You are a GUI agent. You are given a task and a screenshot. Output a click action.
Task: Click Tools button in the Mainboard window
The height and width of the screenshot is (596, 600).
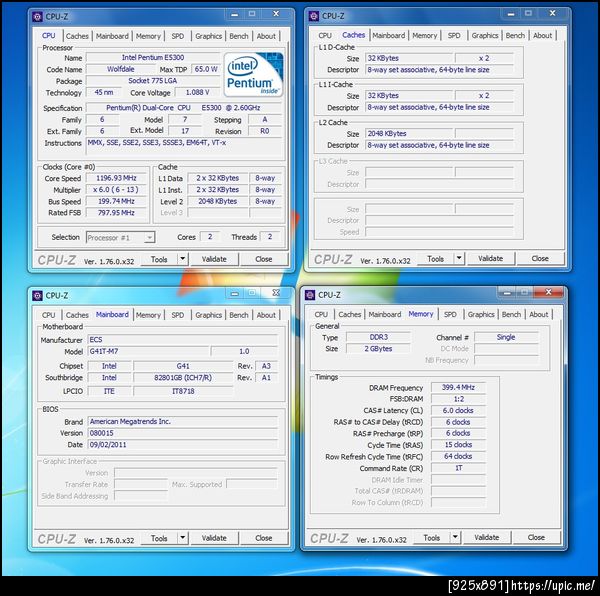click(x=159, y=538)
